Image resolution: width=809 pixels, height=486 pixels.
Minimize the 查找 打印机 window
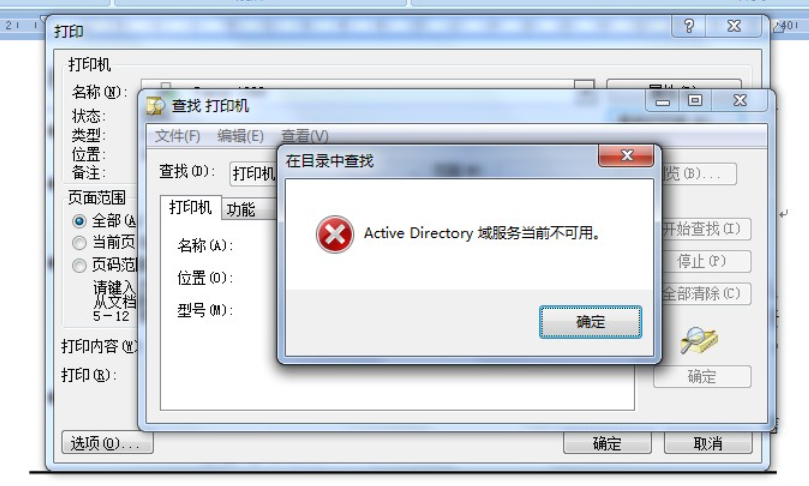[x=662, y=100]
